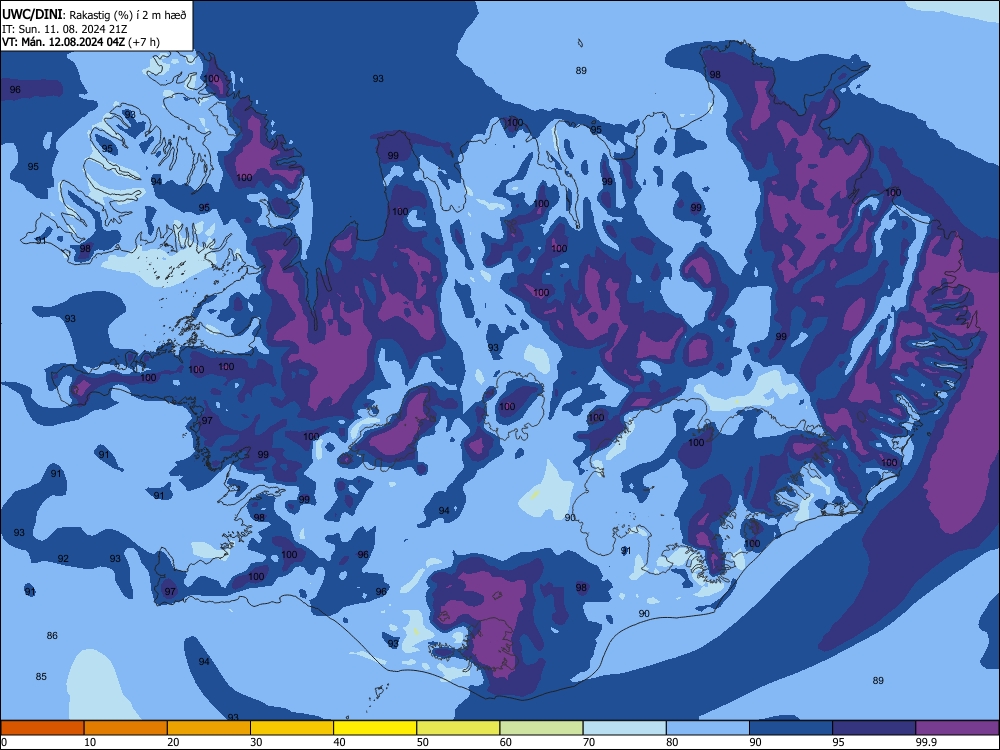Click the legend scale label '80'
Viewport: 1000px width, 750px height.
point(673,742)
